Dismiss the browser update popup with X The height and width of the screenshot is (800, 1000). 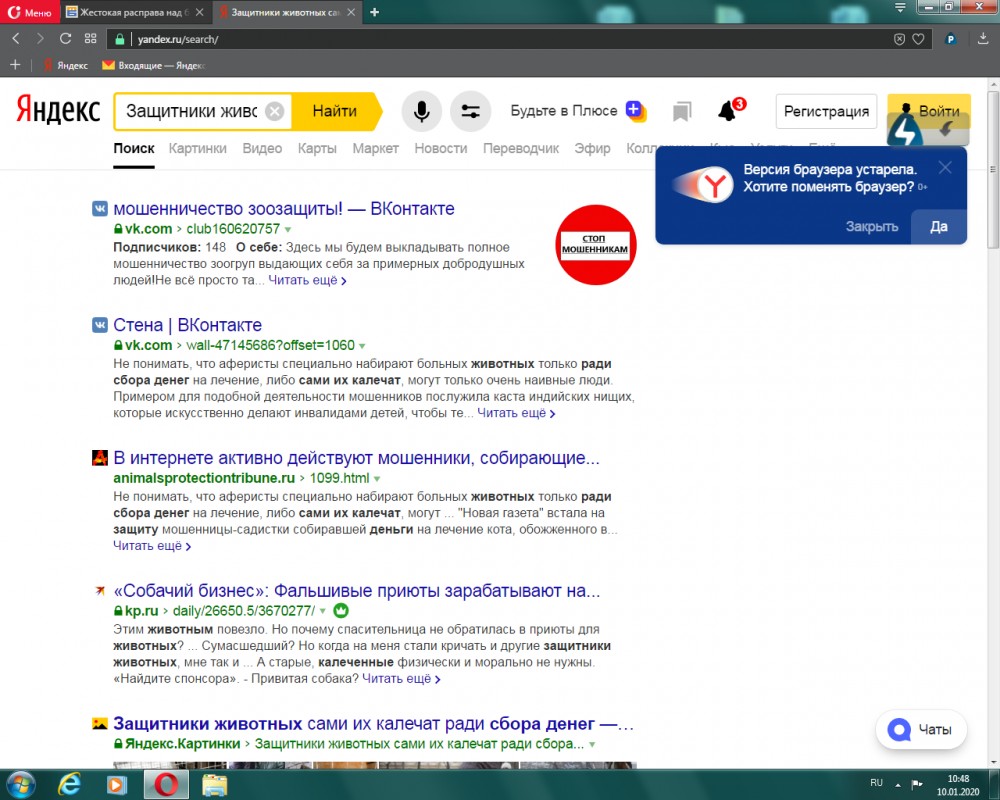[945, 167]
